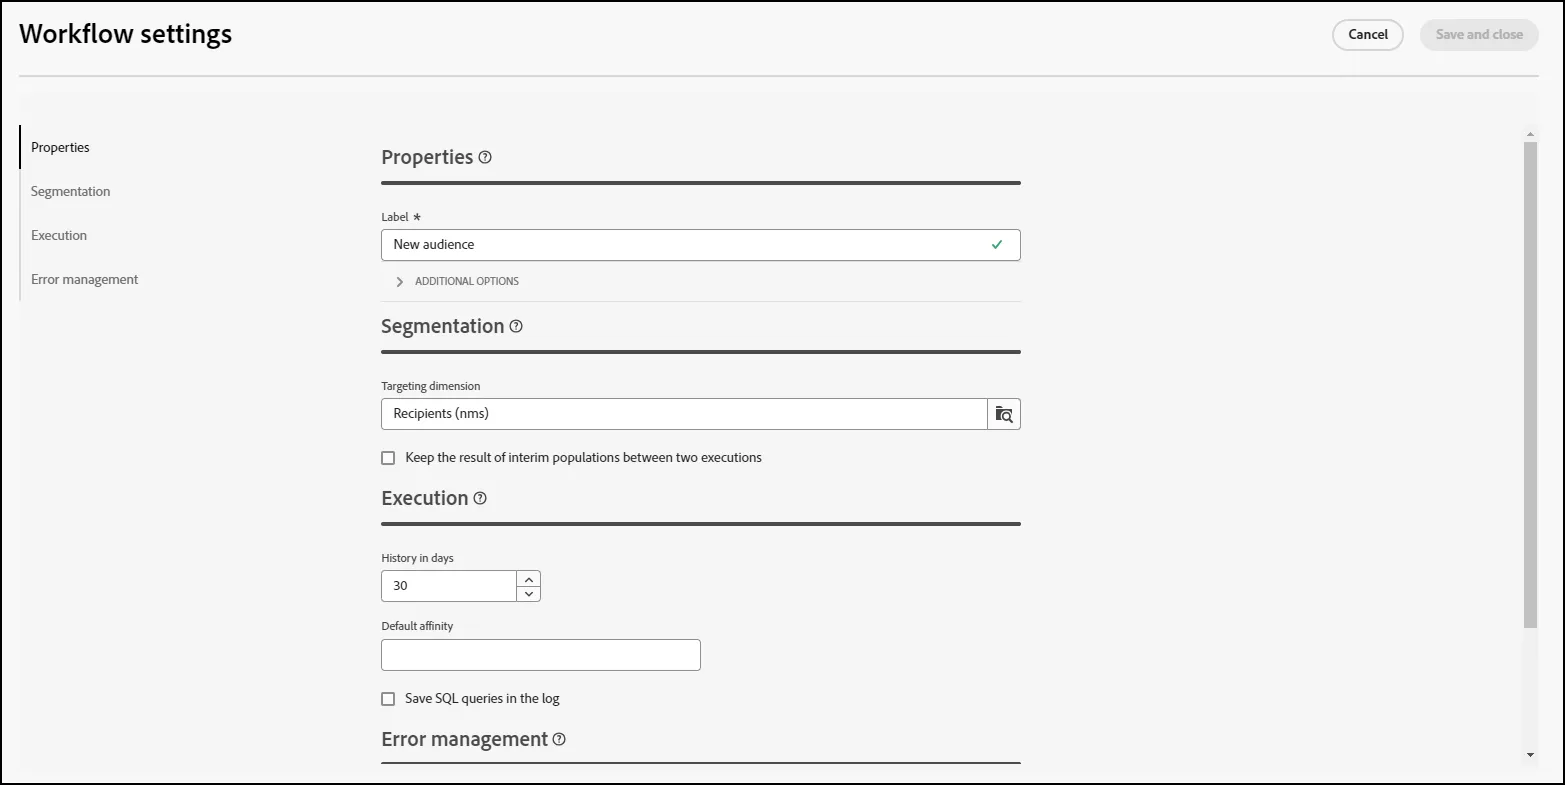Select the Properties sidebar tab
This screenshot has width=1565, height=785.
pyautogui.click(x=60, y=147)
